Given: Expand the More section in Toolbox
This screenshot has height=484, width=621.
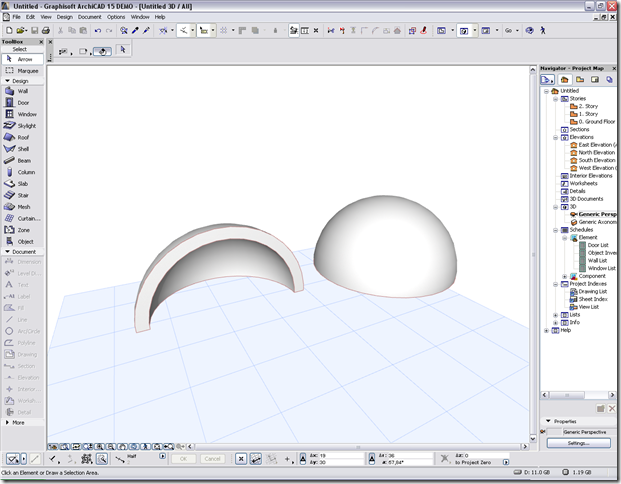Looking at the screenshot, I should click(8, 423).
